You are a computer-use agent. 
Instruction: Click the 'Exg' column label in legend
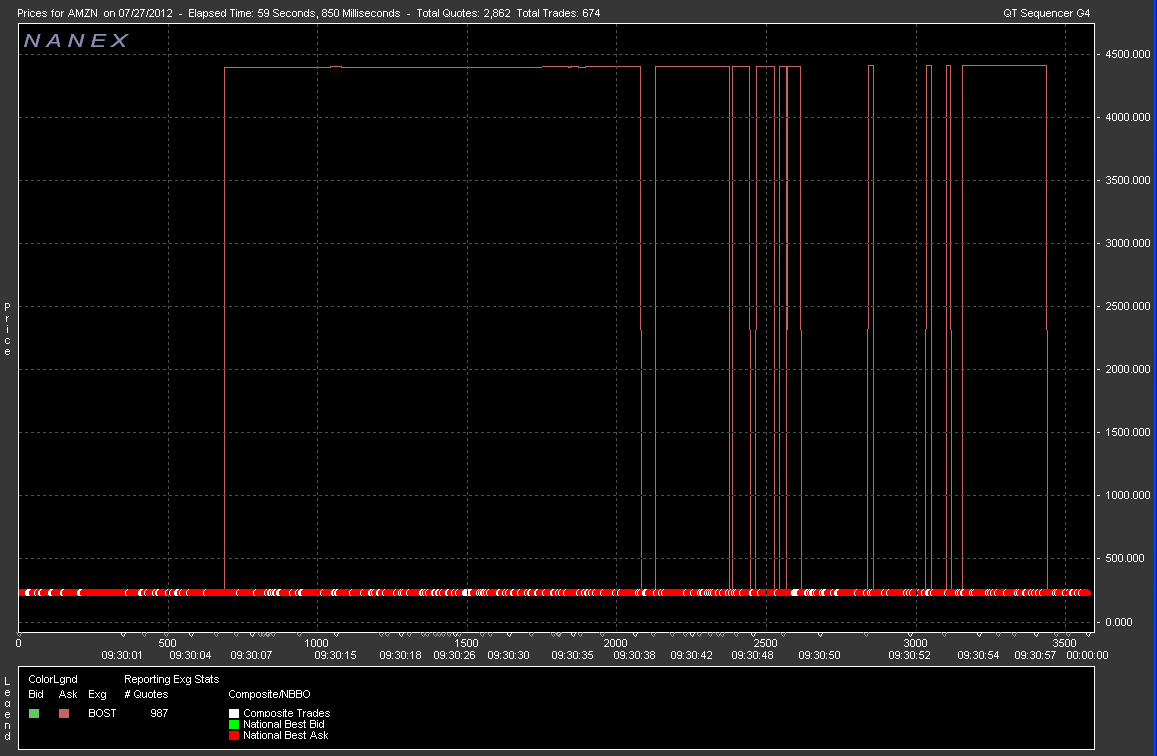pyautogui.click(x=97, y=694)
